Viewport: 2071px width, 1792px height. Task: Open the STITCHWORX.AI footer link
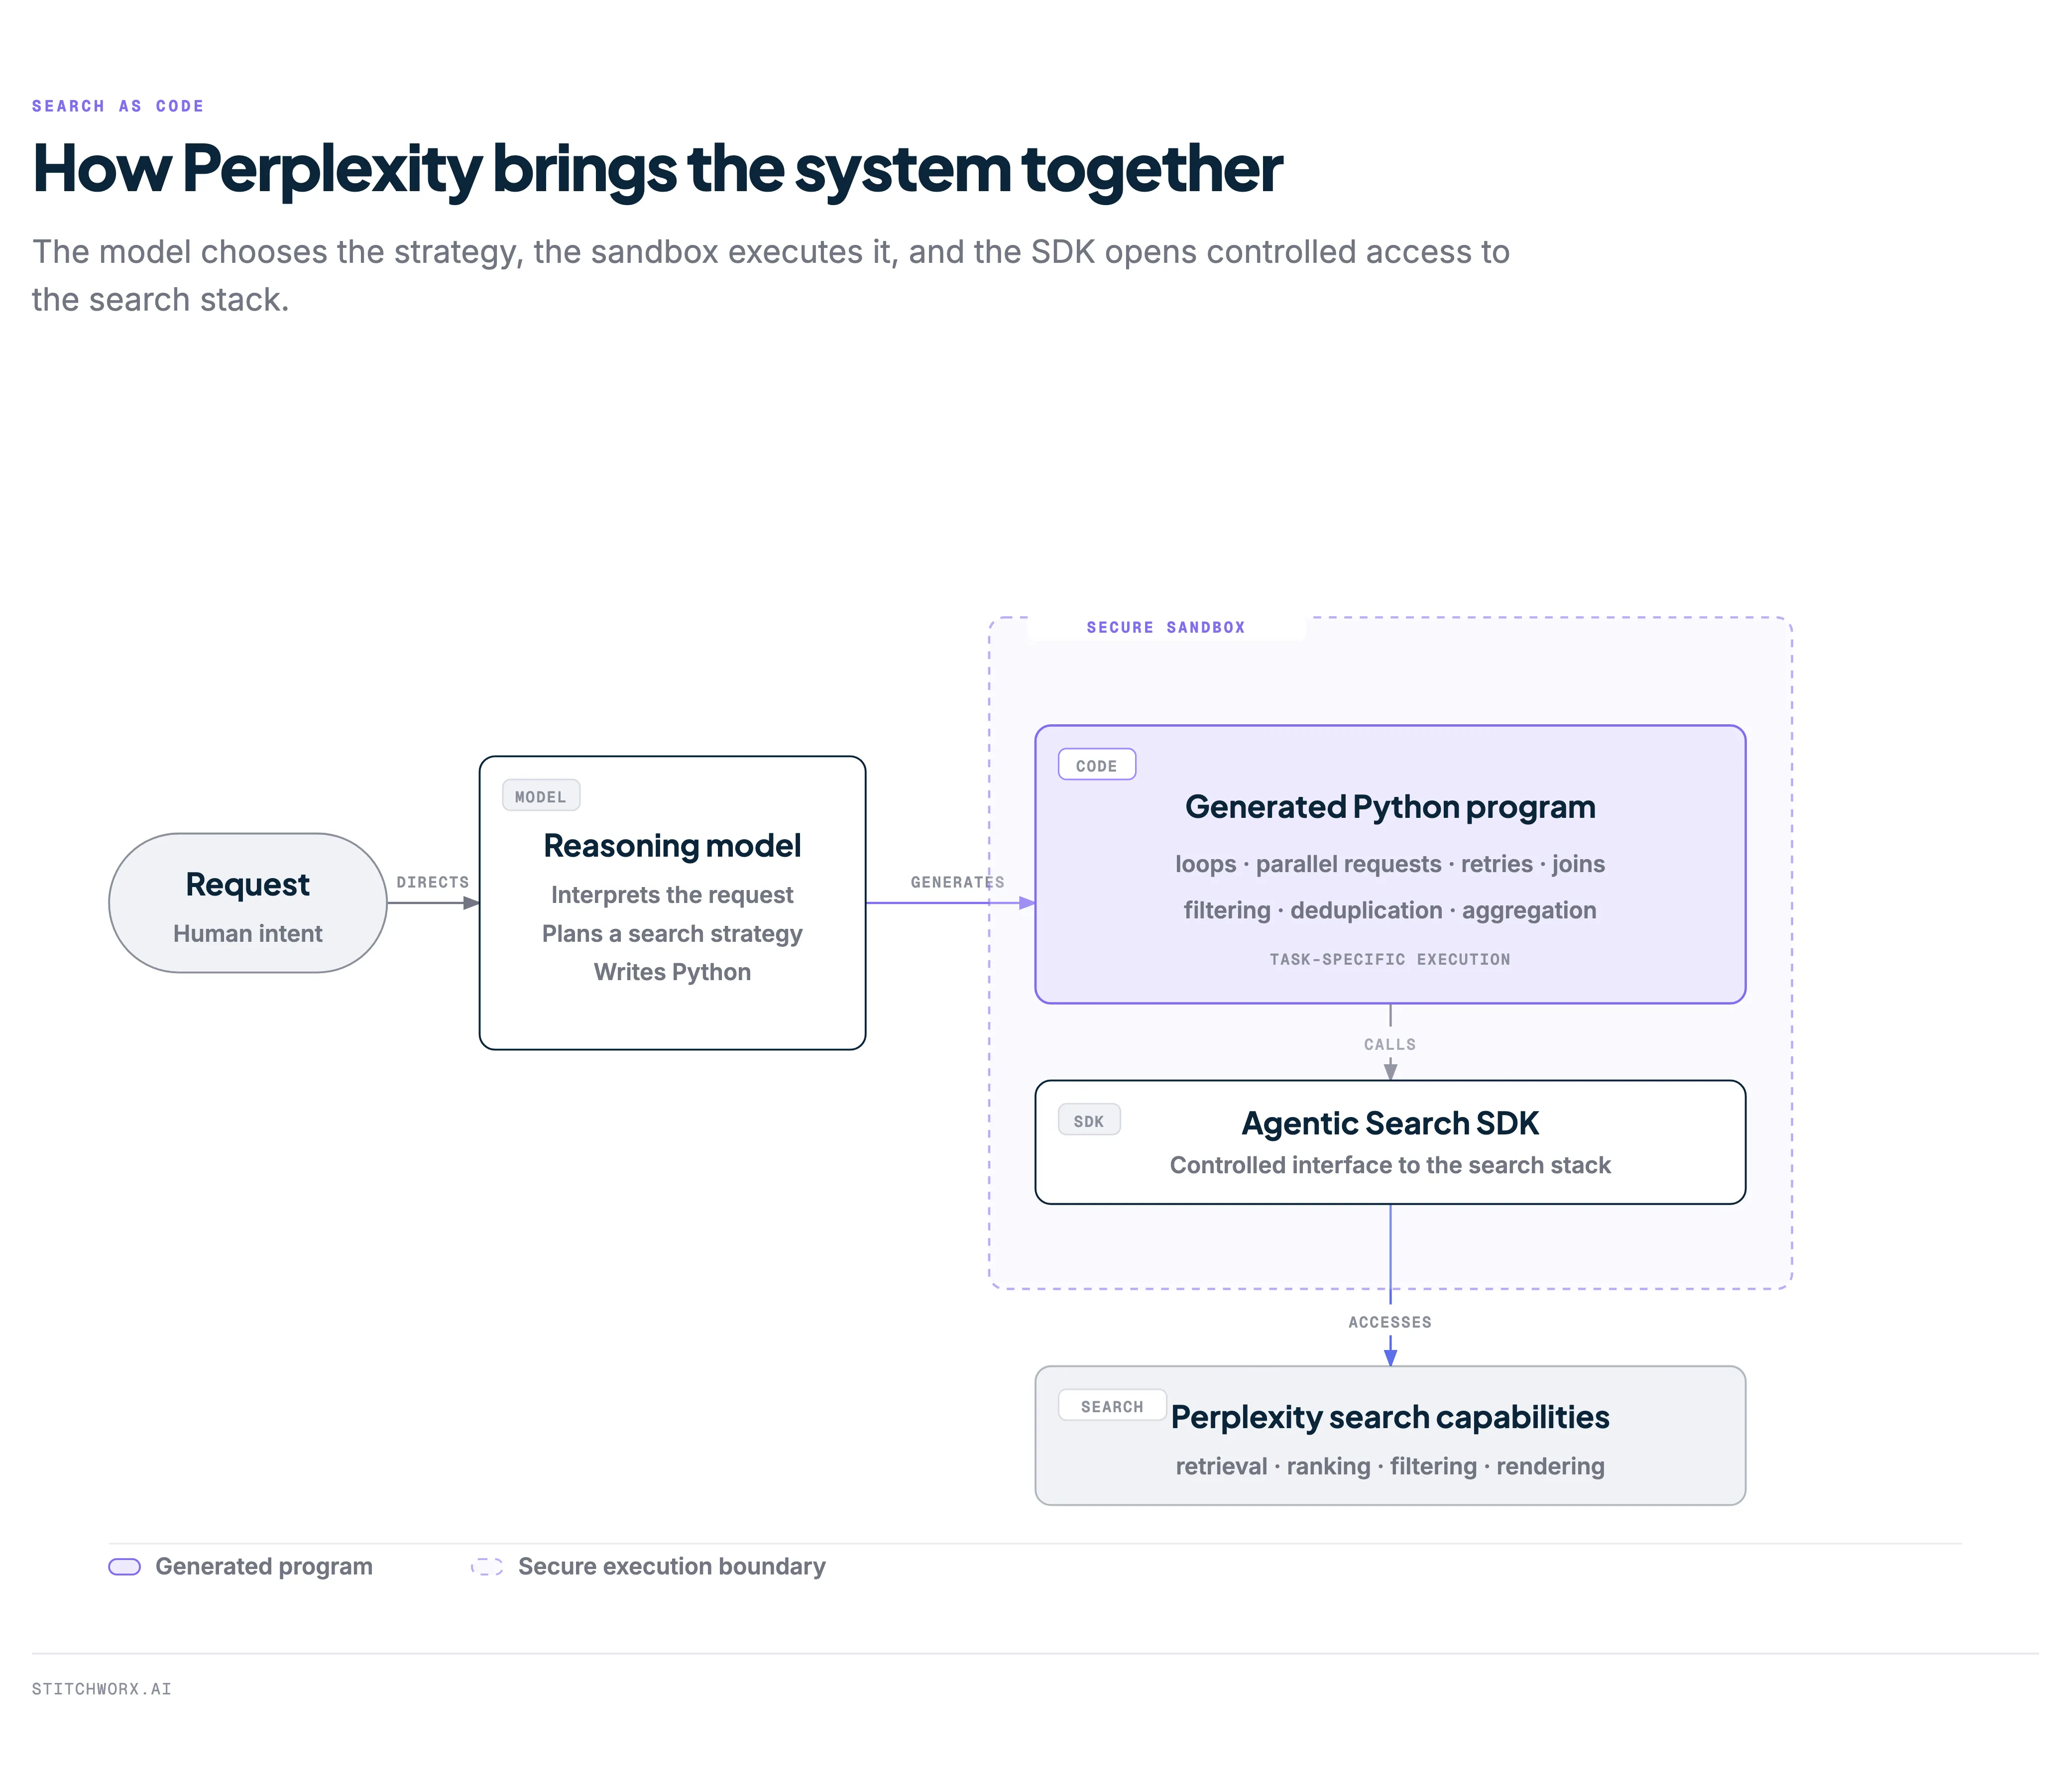(102, 1689)
